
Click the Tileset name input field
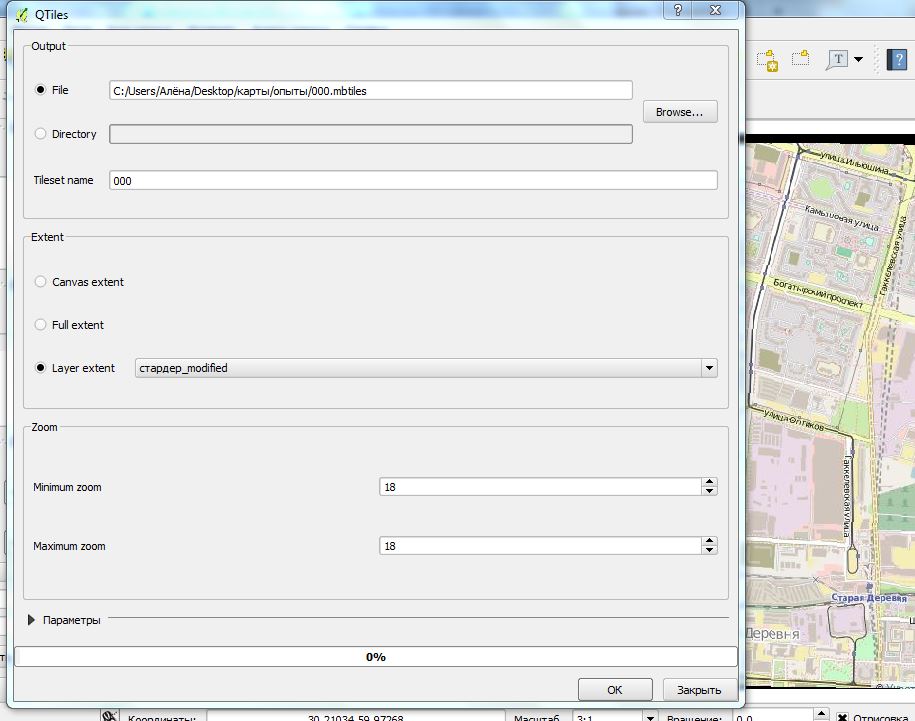click(413, 180)
